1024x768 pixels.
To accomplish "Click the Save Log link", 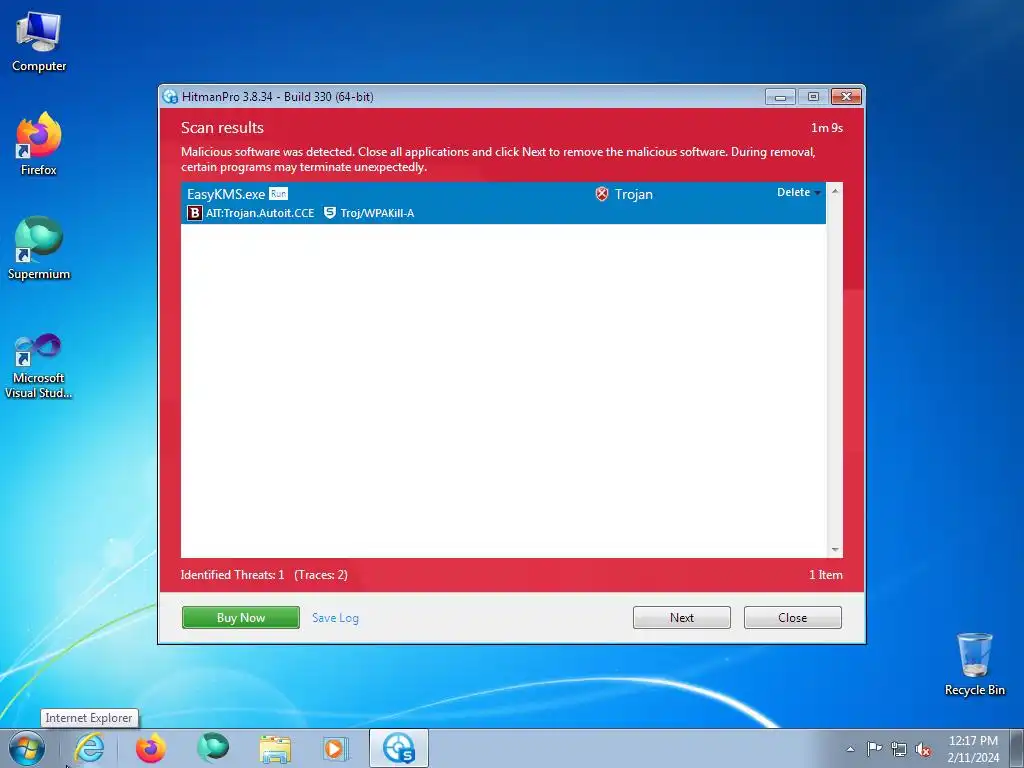I will pos(335,618).
